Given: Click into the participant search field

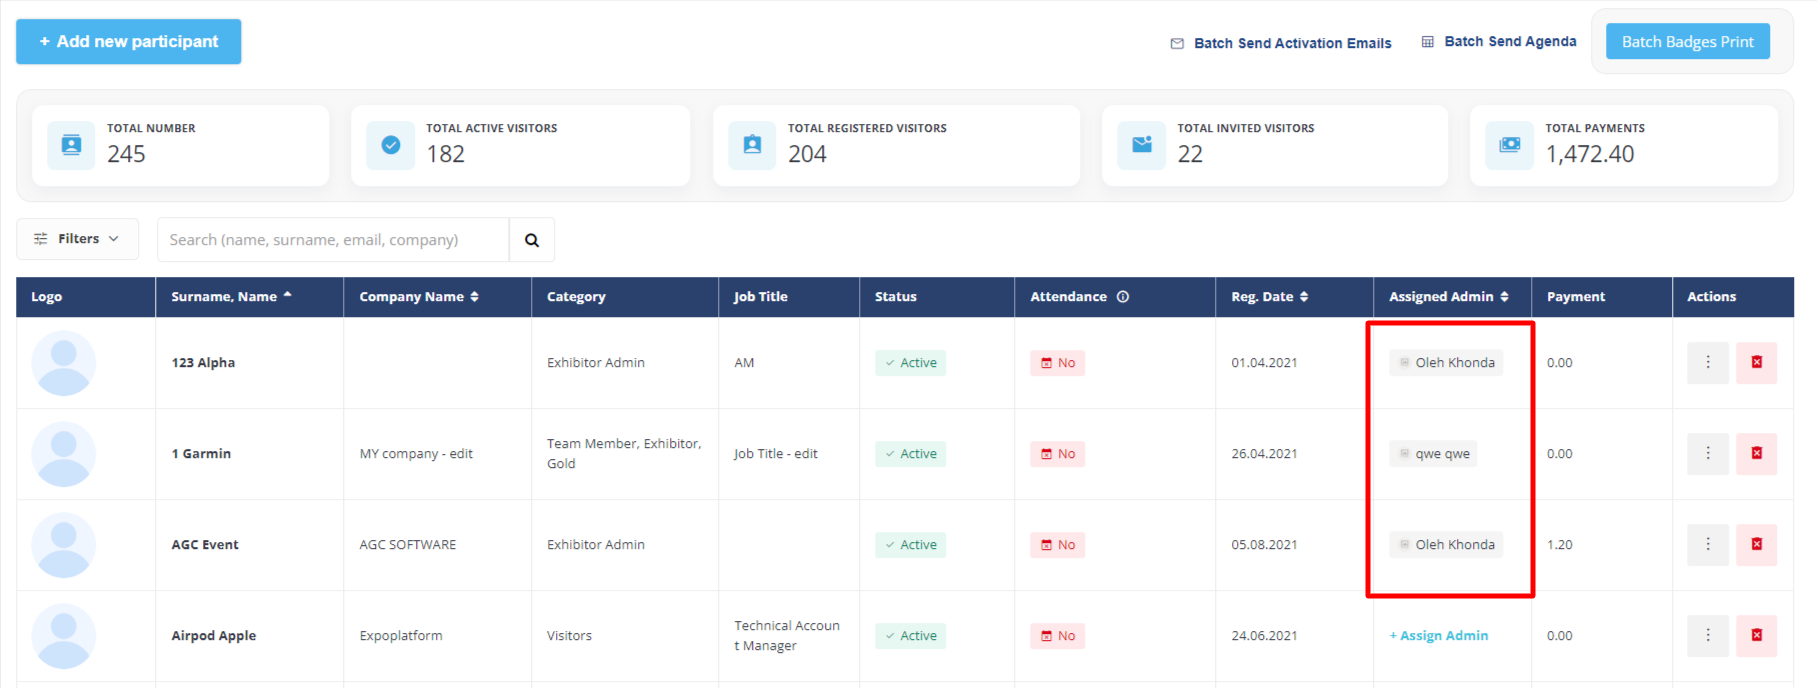Looking at the screenshot, I should coord(333,240).
